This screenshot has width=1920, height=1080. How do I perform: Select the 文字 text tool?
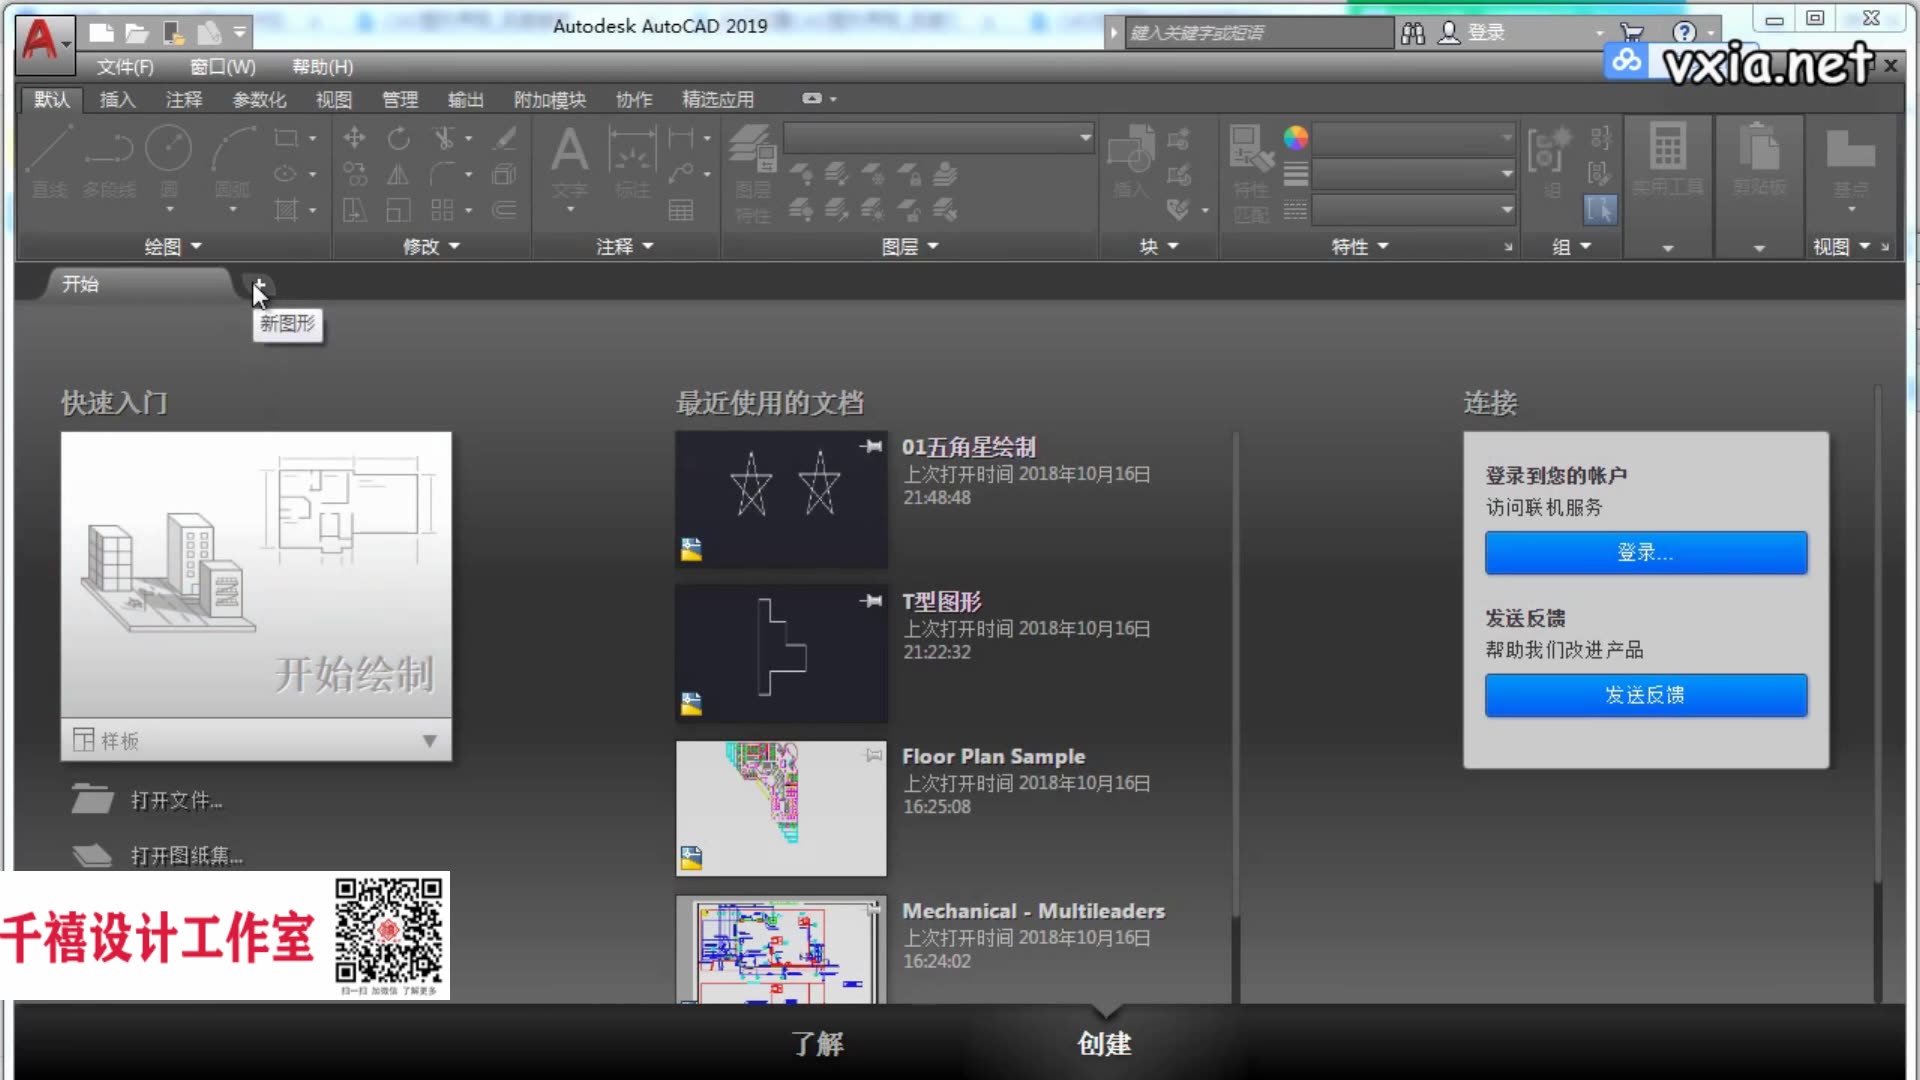[x=570, y=162]
